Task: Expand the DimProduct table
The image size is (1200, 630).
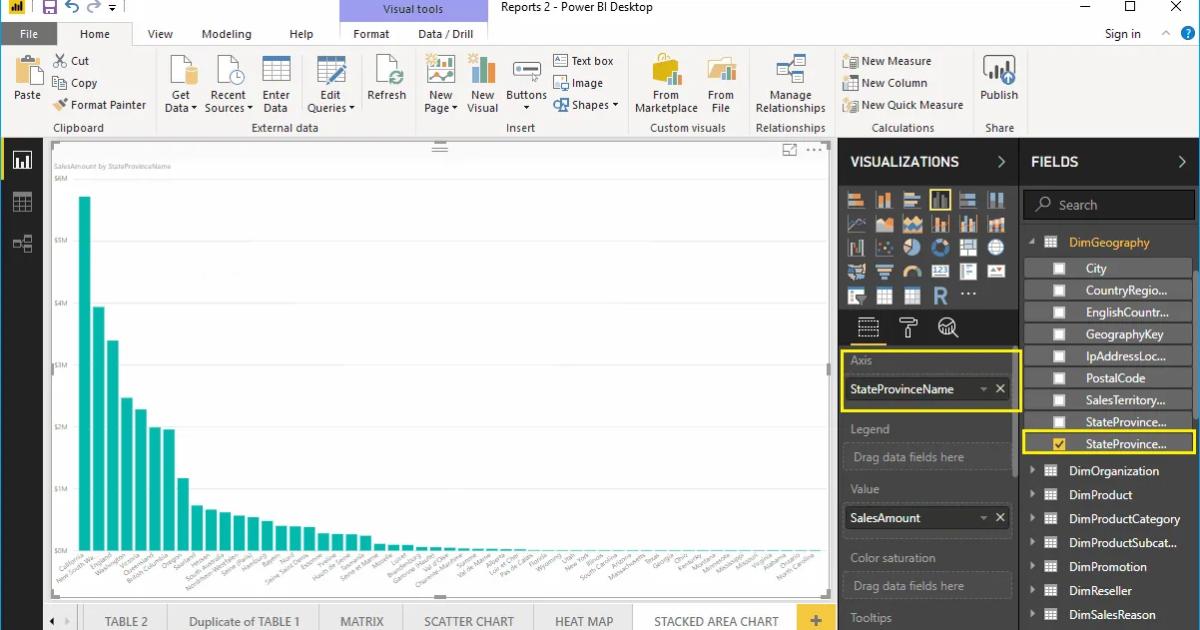Action: click(1035, 494)
